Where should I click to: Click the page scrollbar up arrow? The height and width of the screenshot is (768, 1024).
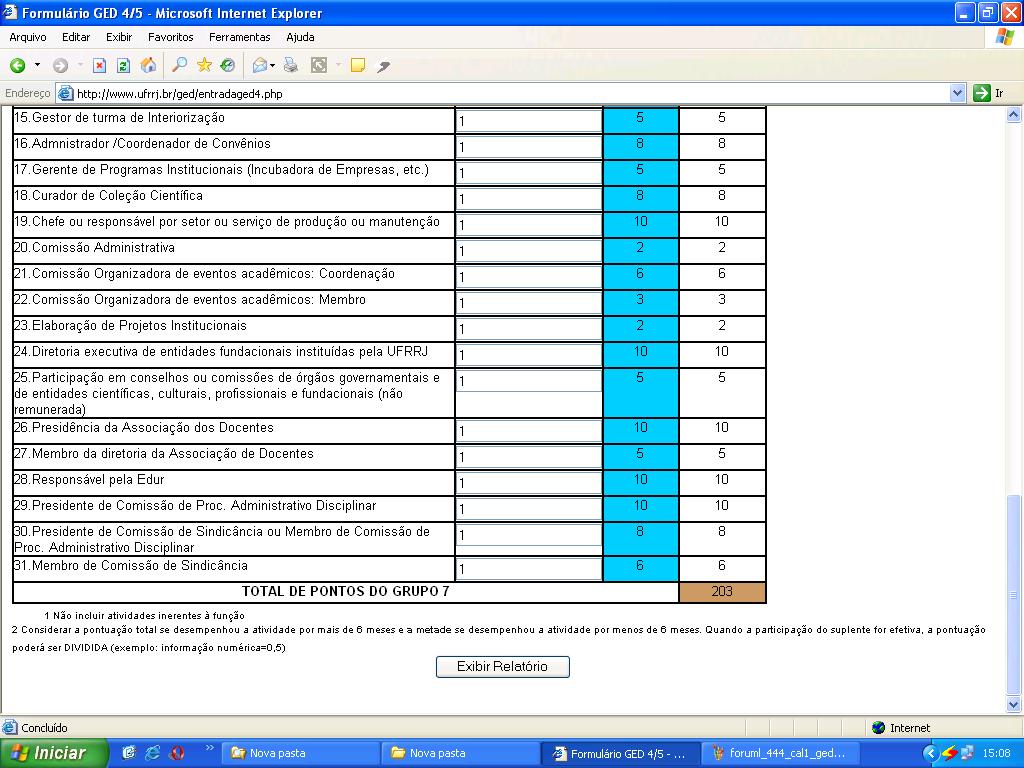coord(1014,115)
